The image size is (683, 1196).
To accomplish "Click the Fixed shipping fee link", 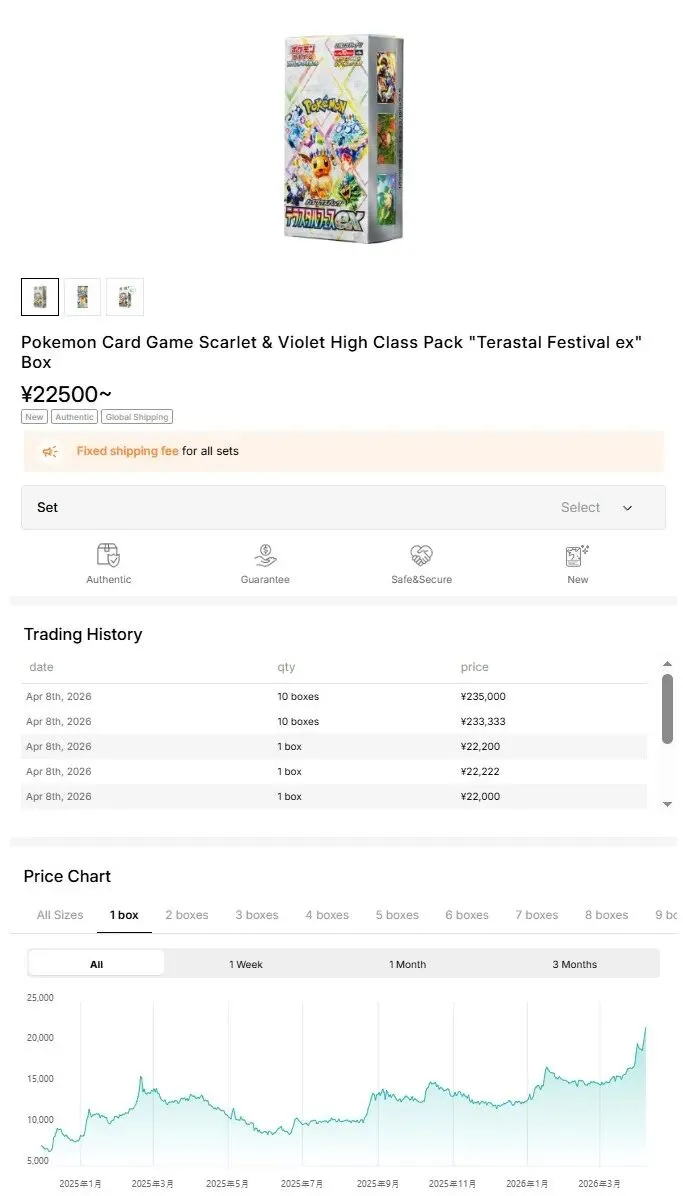I will click(127, 452).
